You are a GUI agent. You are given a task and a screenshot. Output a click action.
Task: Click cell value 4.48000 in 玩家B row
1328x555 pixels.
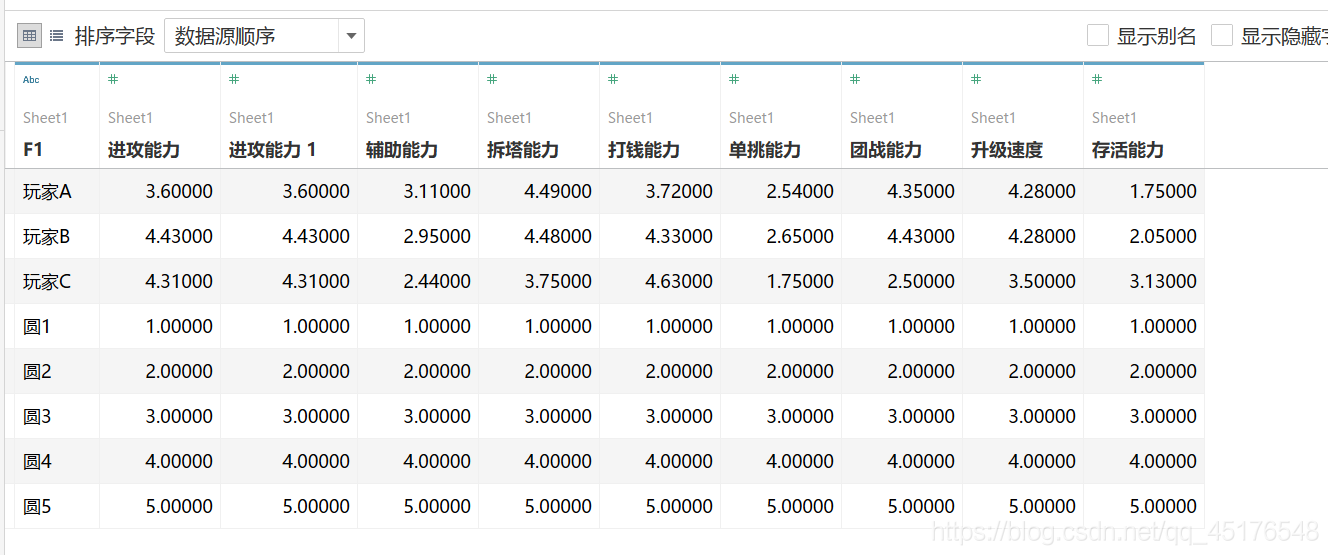click(x=558, y=236)
